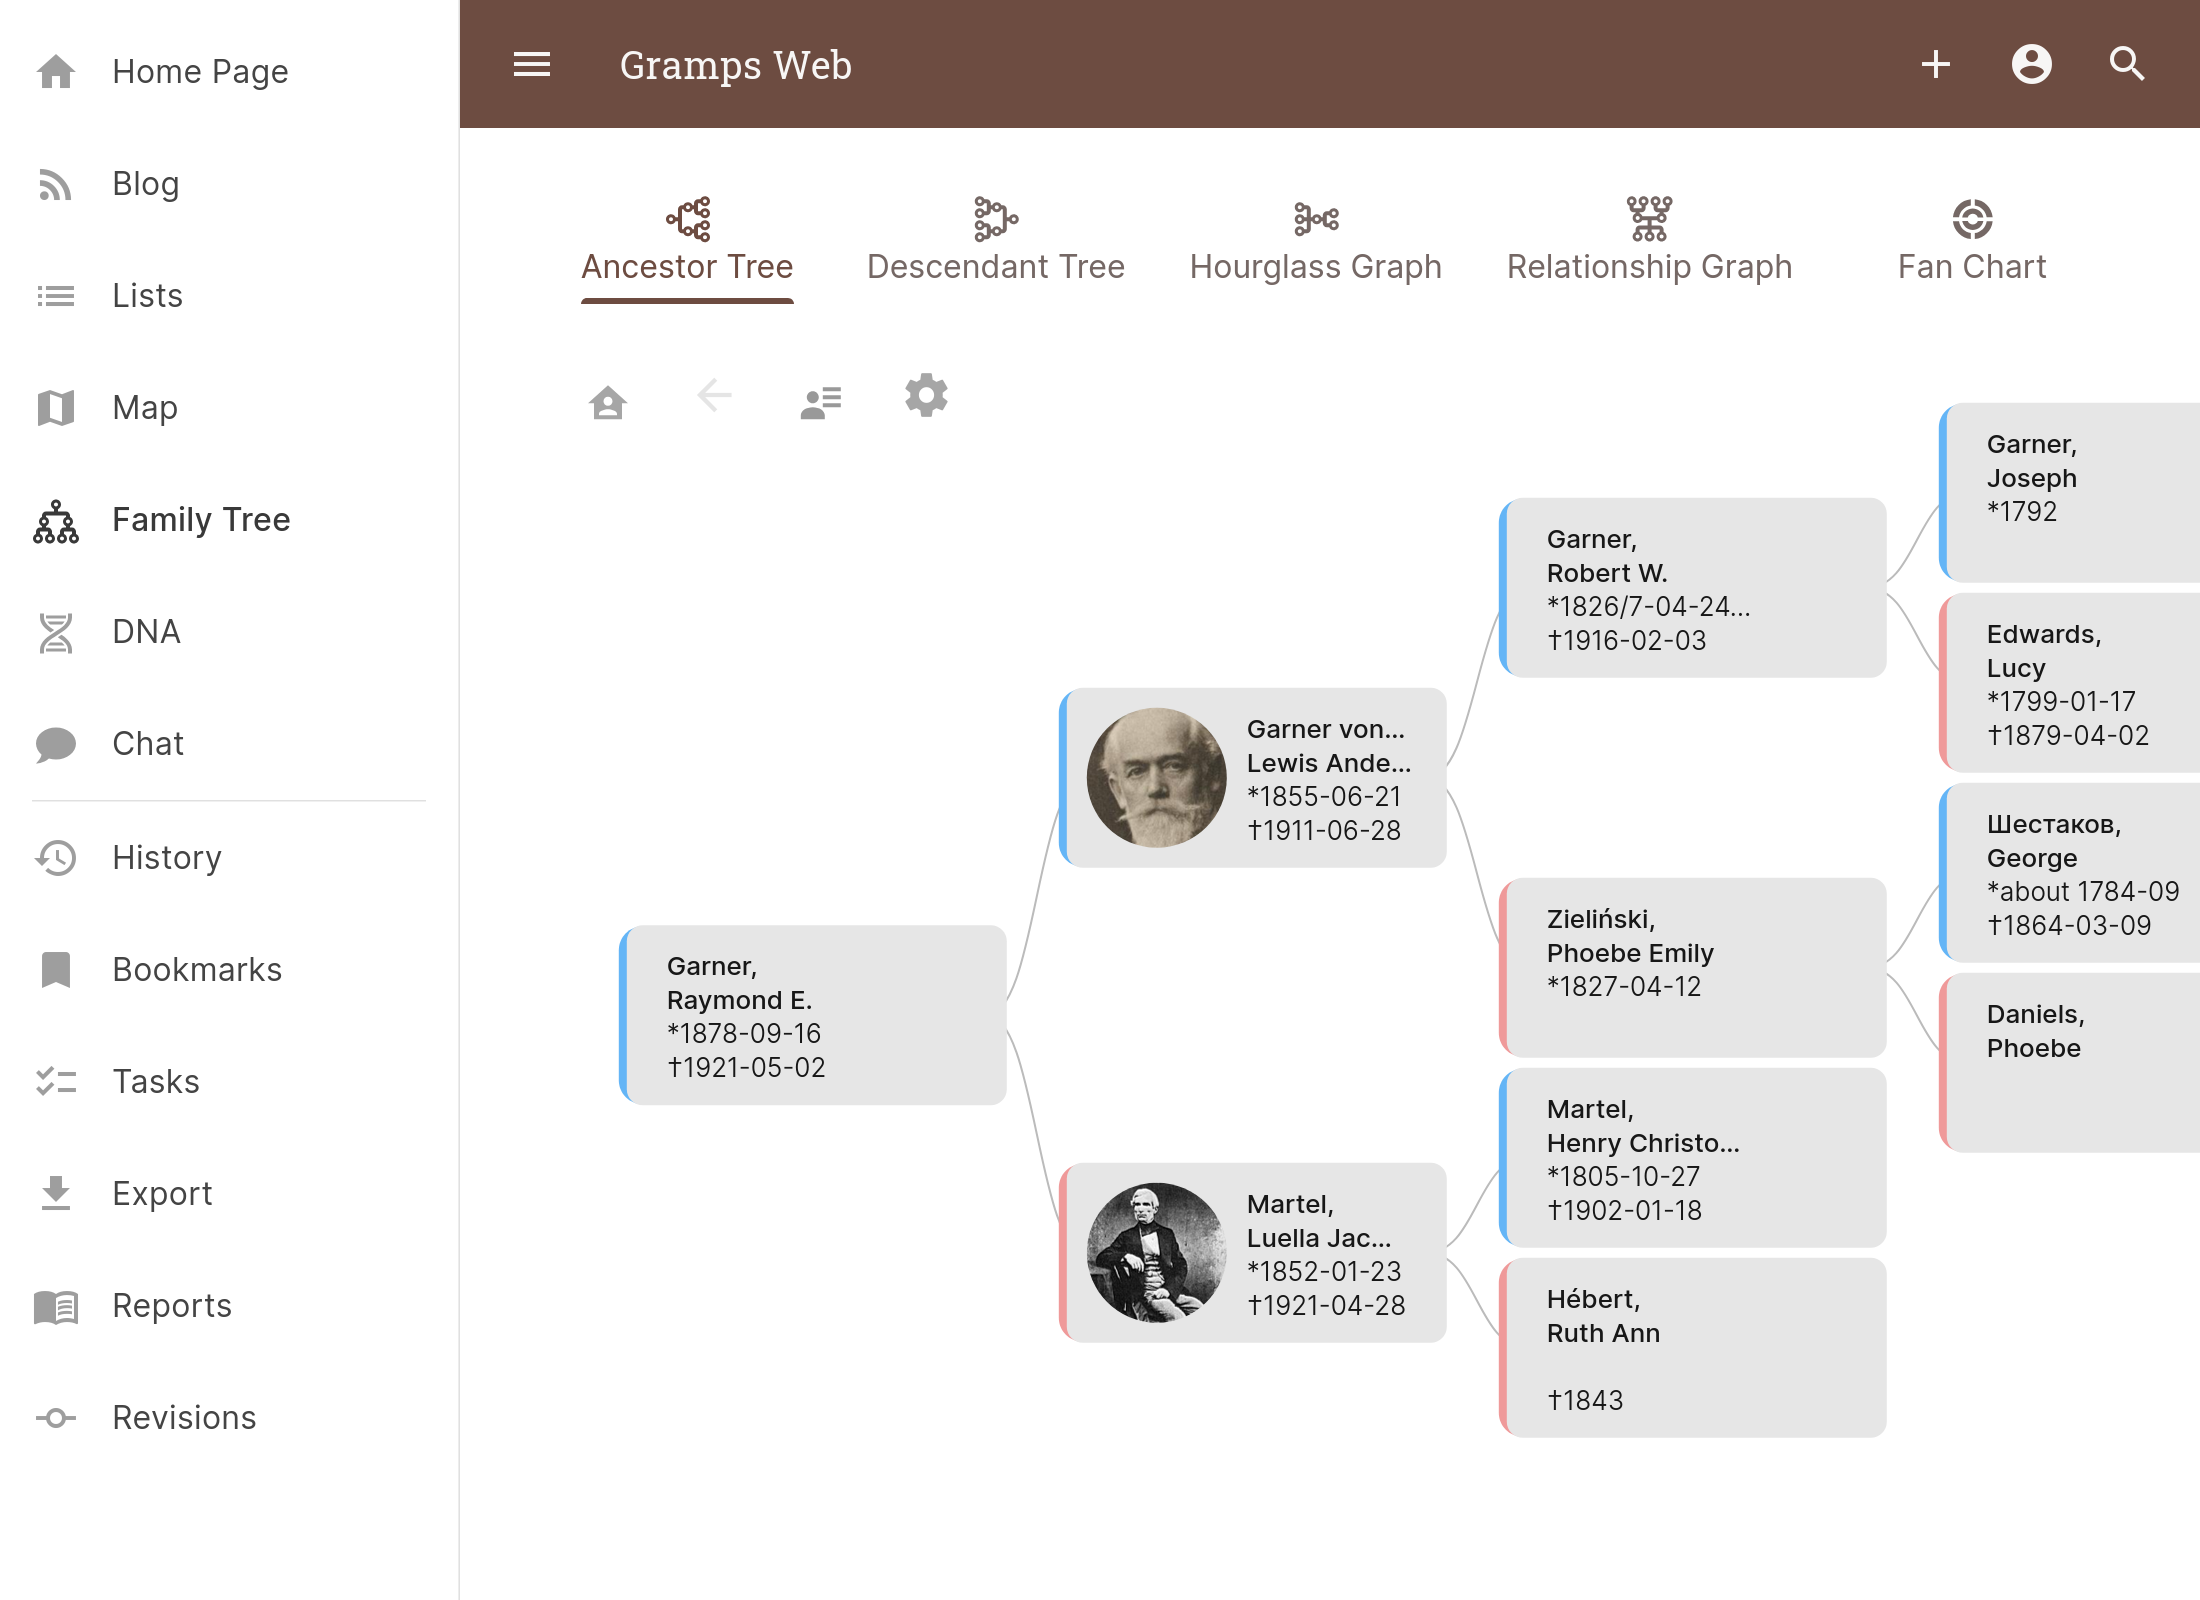Open search from the top bar
The height and width of the screenshot is (1600, 2200).
pyautogui.click(x=2126, y=64)
